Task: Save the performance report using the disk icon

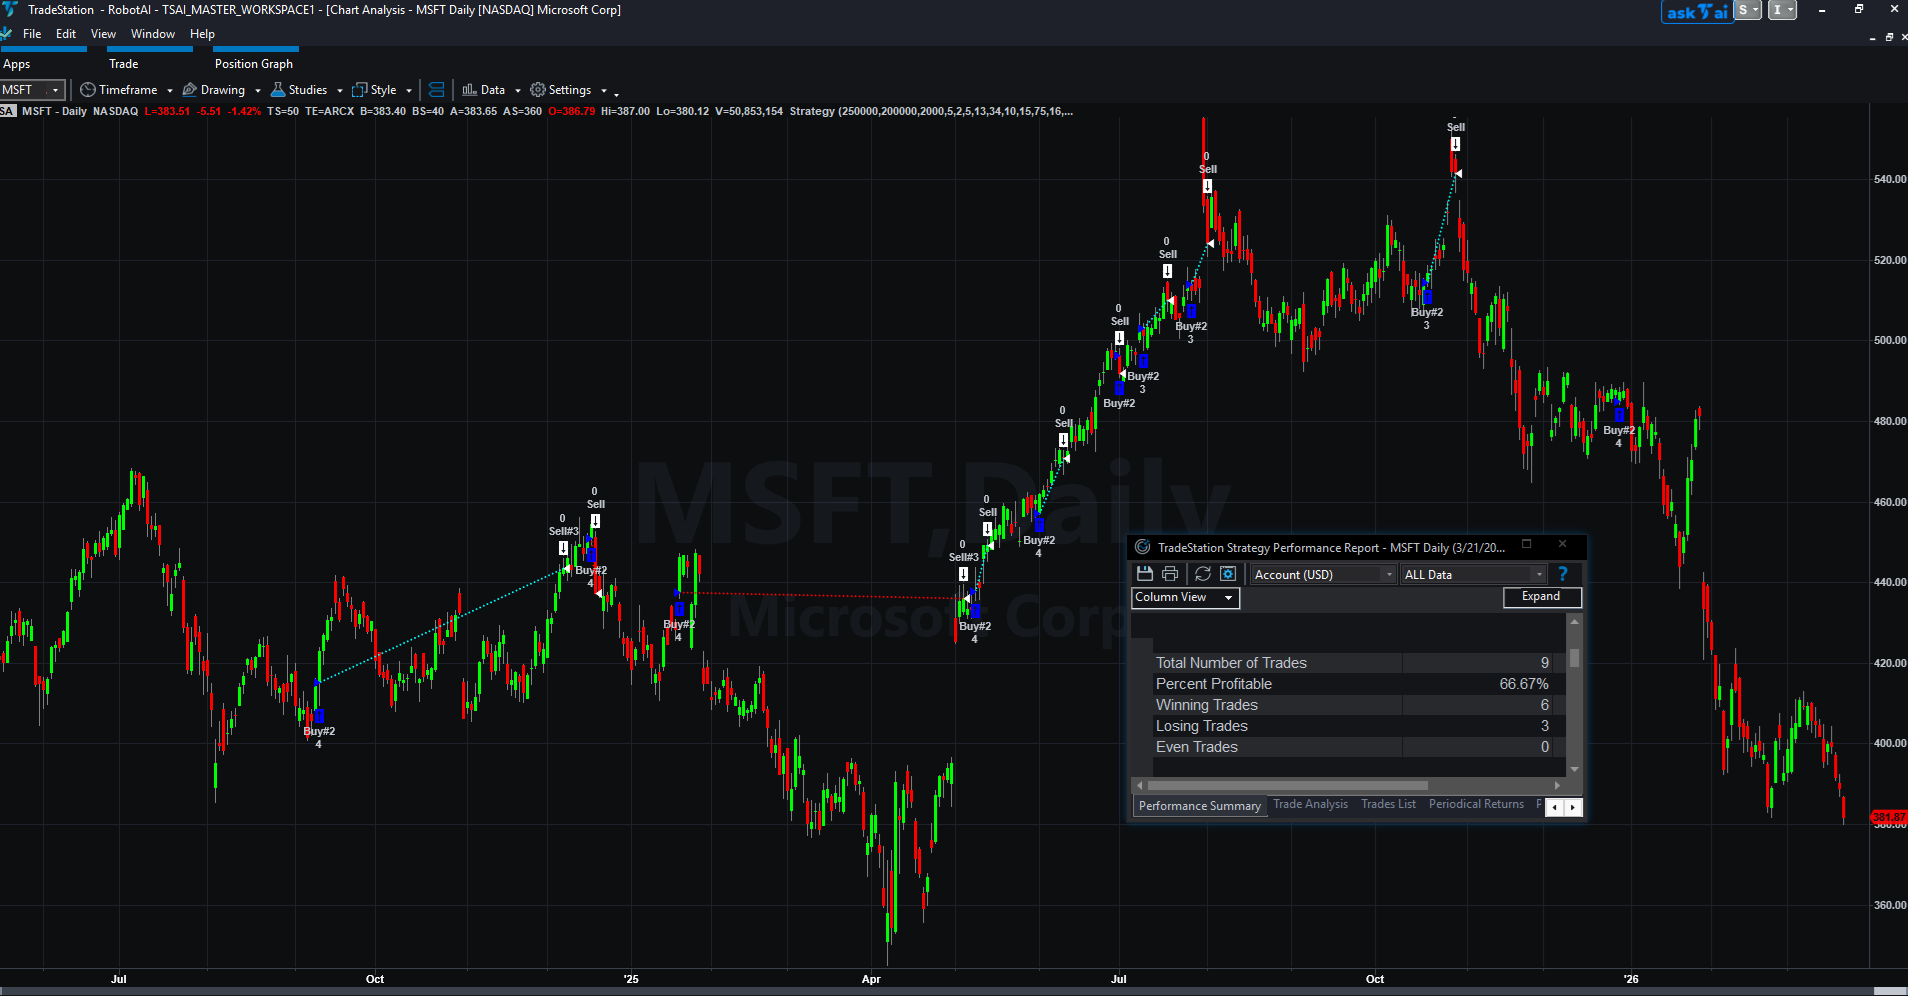Action: pos(1143,573)
